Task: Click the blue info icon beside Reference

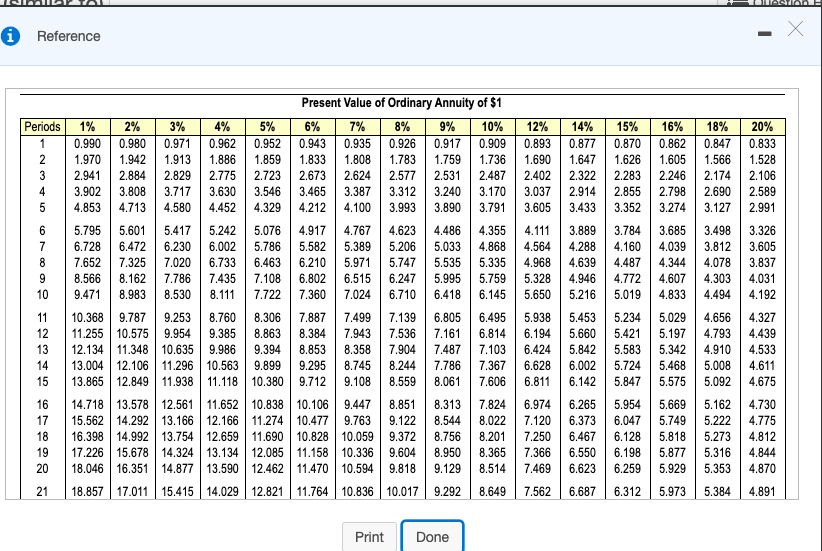Action: tap(10, 36)
